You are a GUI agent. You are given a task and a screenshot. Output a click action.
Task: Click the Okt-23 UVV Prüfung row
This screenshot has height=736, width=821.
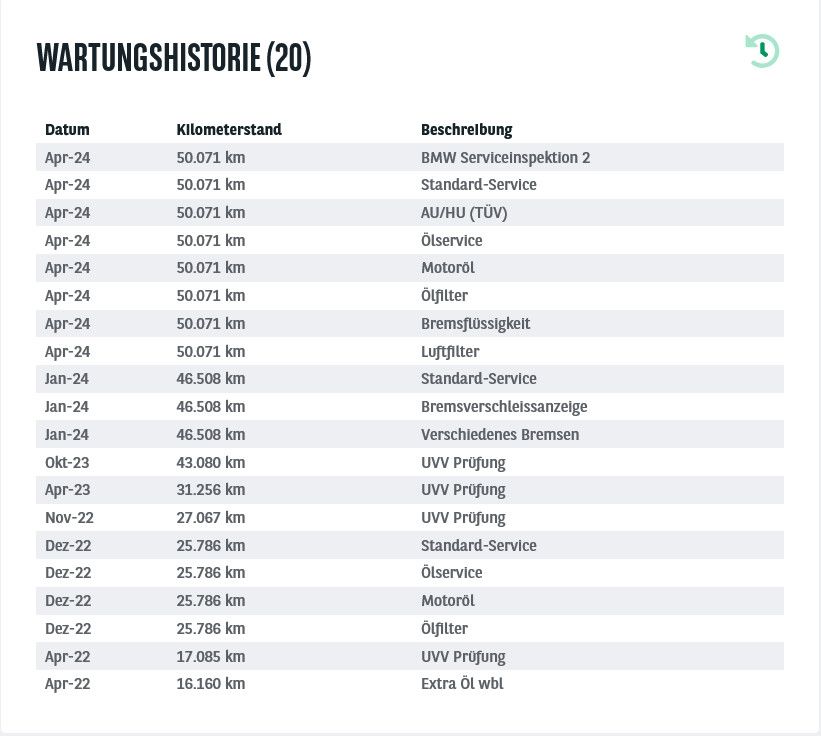point(410,462)
